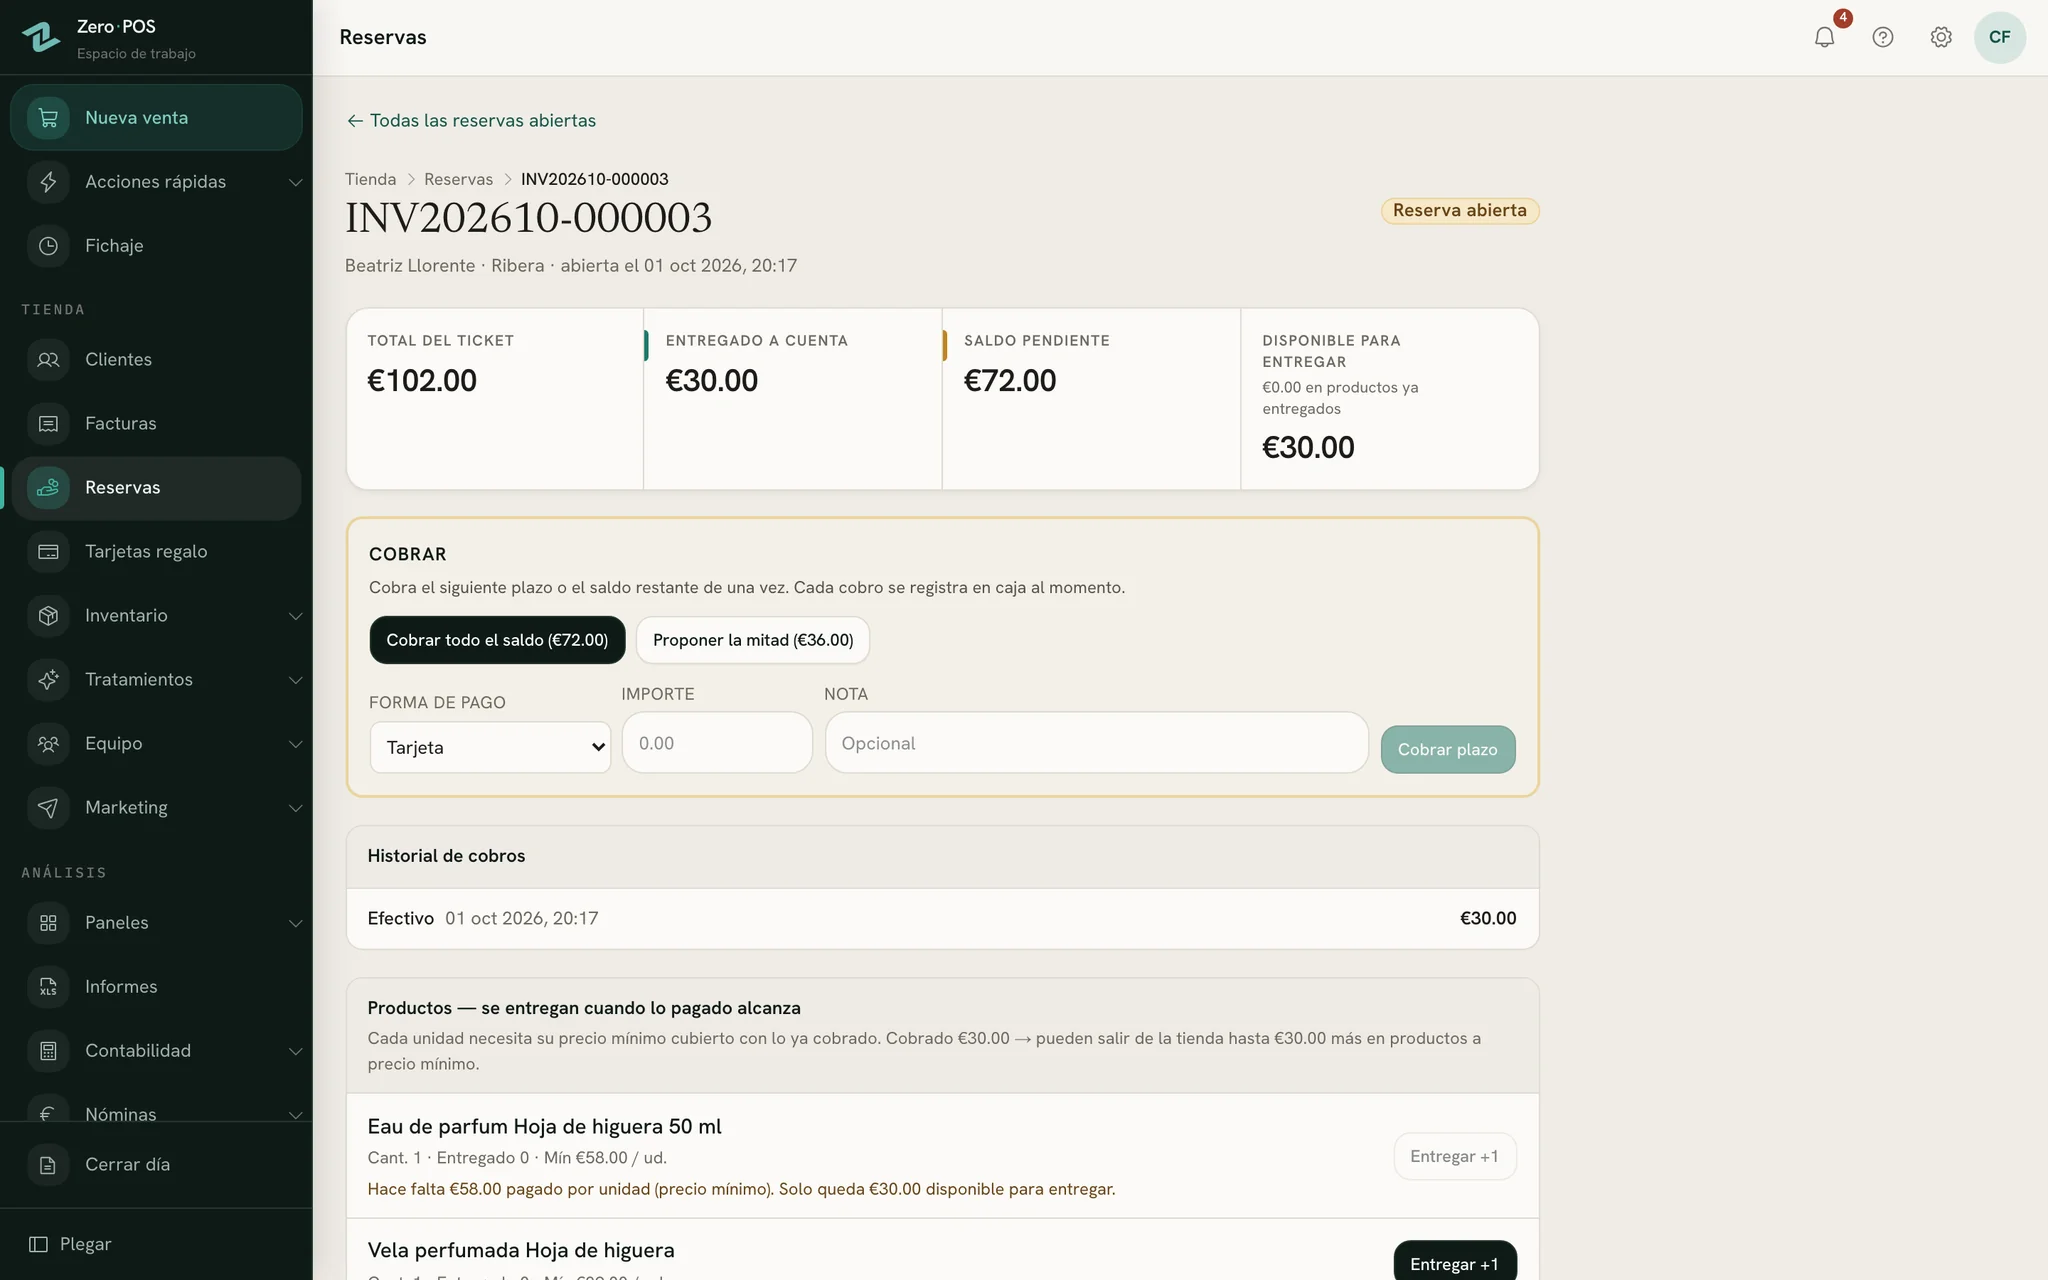Focus the Nota optional input field
This screenshot has height=1280, width=2048.
pos(1096,742)
